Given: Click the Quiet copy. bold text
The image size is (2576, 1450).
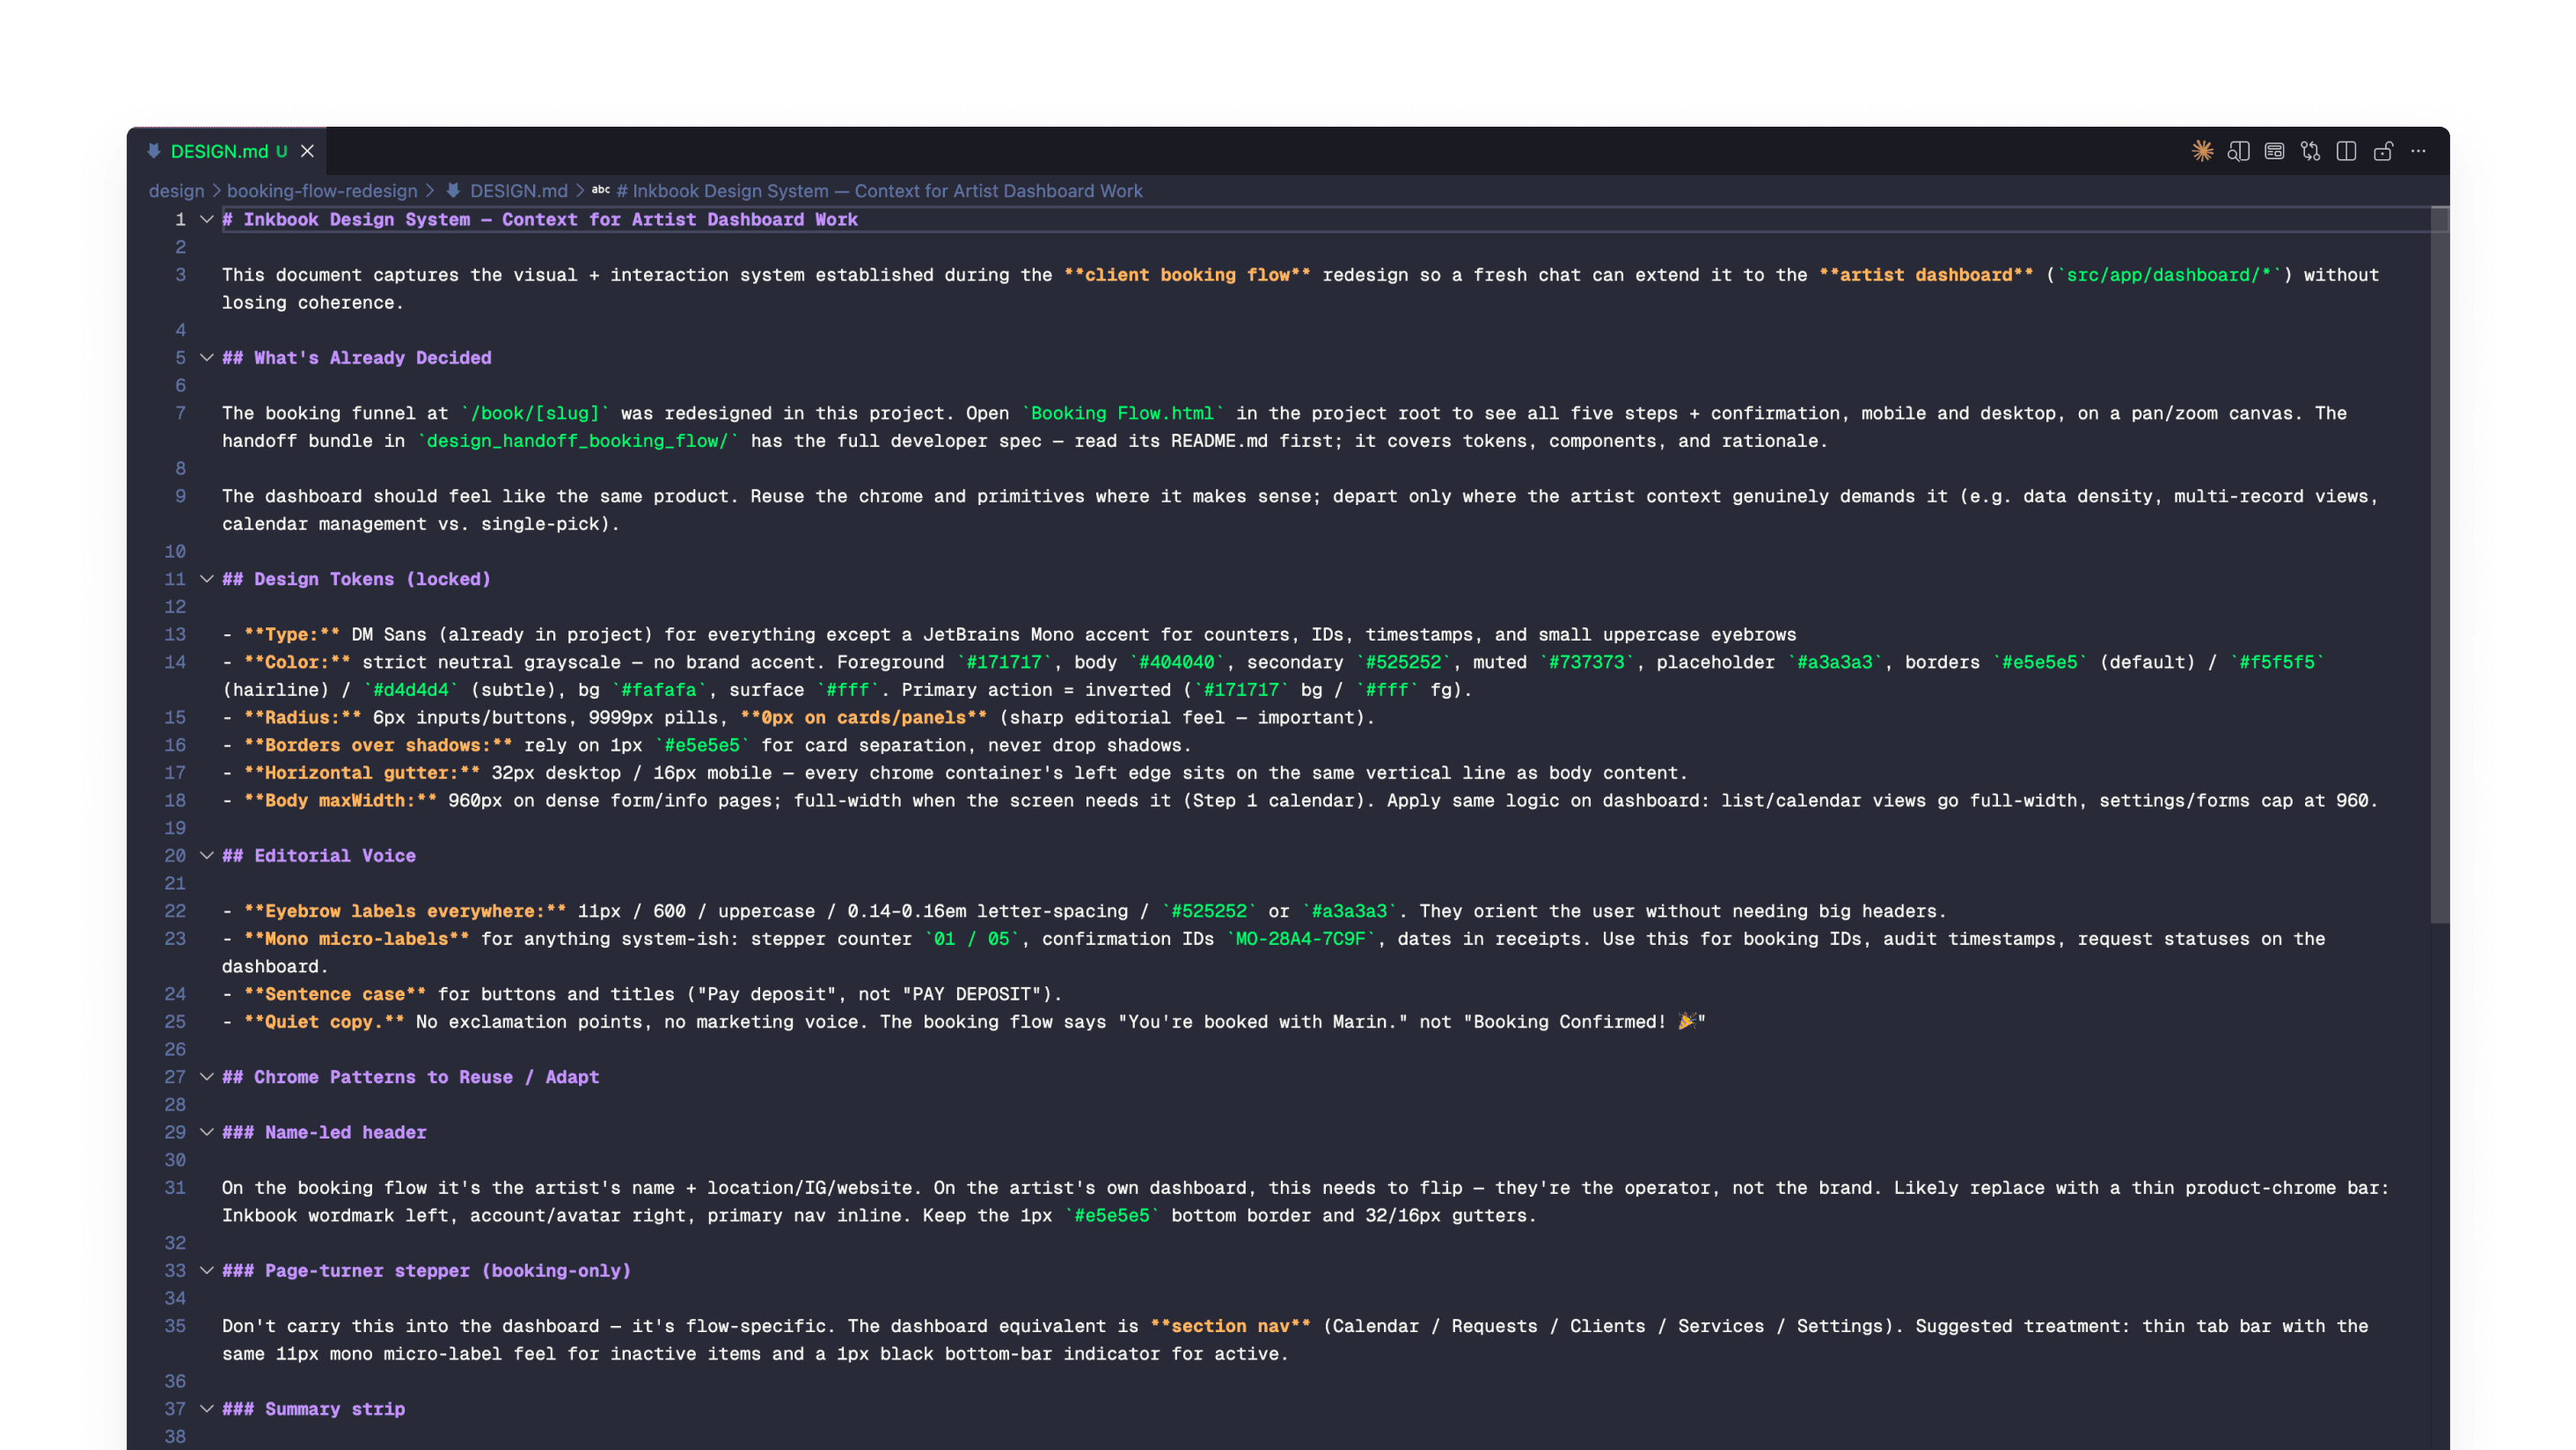Looking at the screenshot, I should (324, 1022).
